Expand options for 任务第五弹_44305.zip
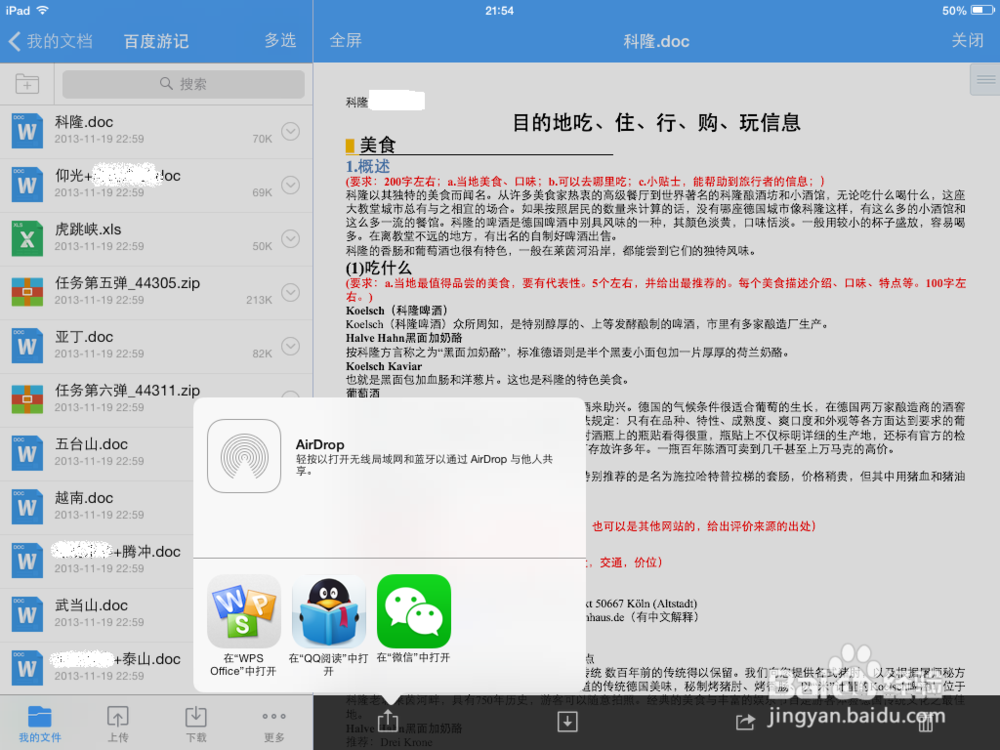 click(x=291, y=292)
